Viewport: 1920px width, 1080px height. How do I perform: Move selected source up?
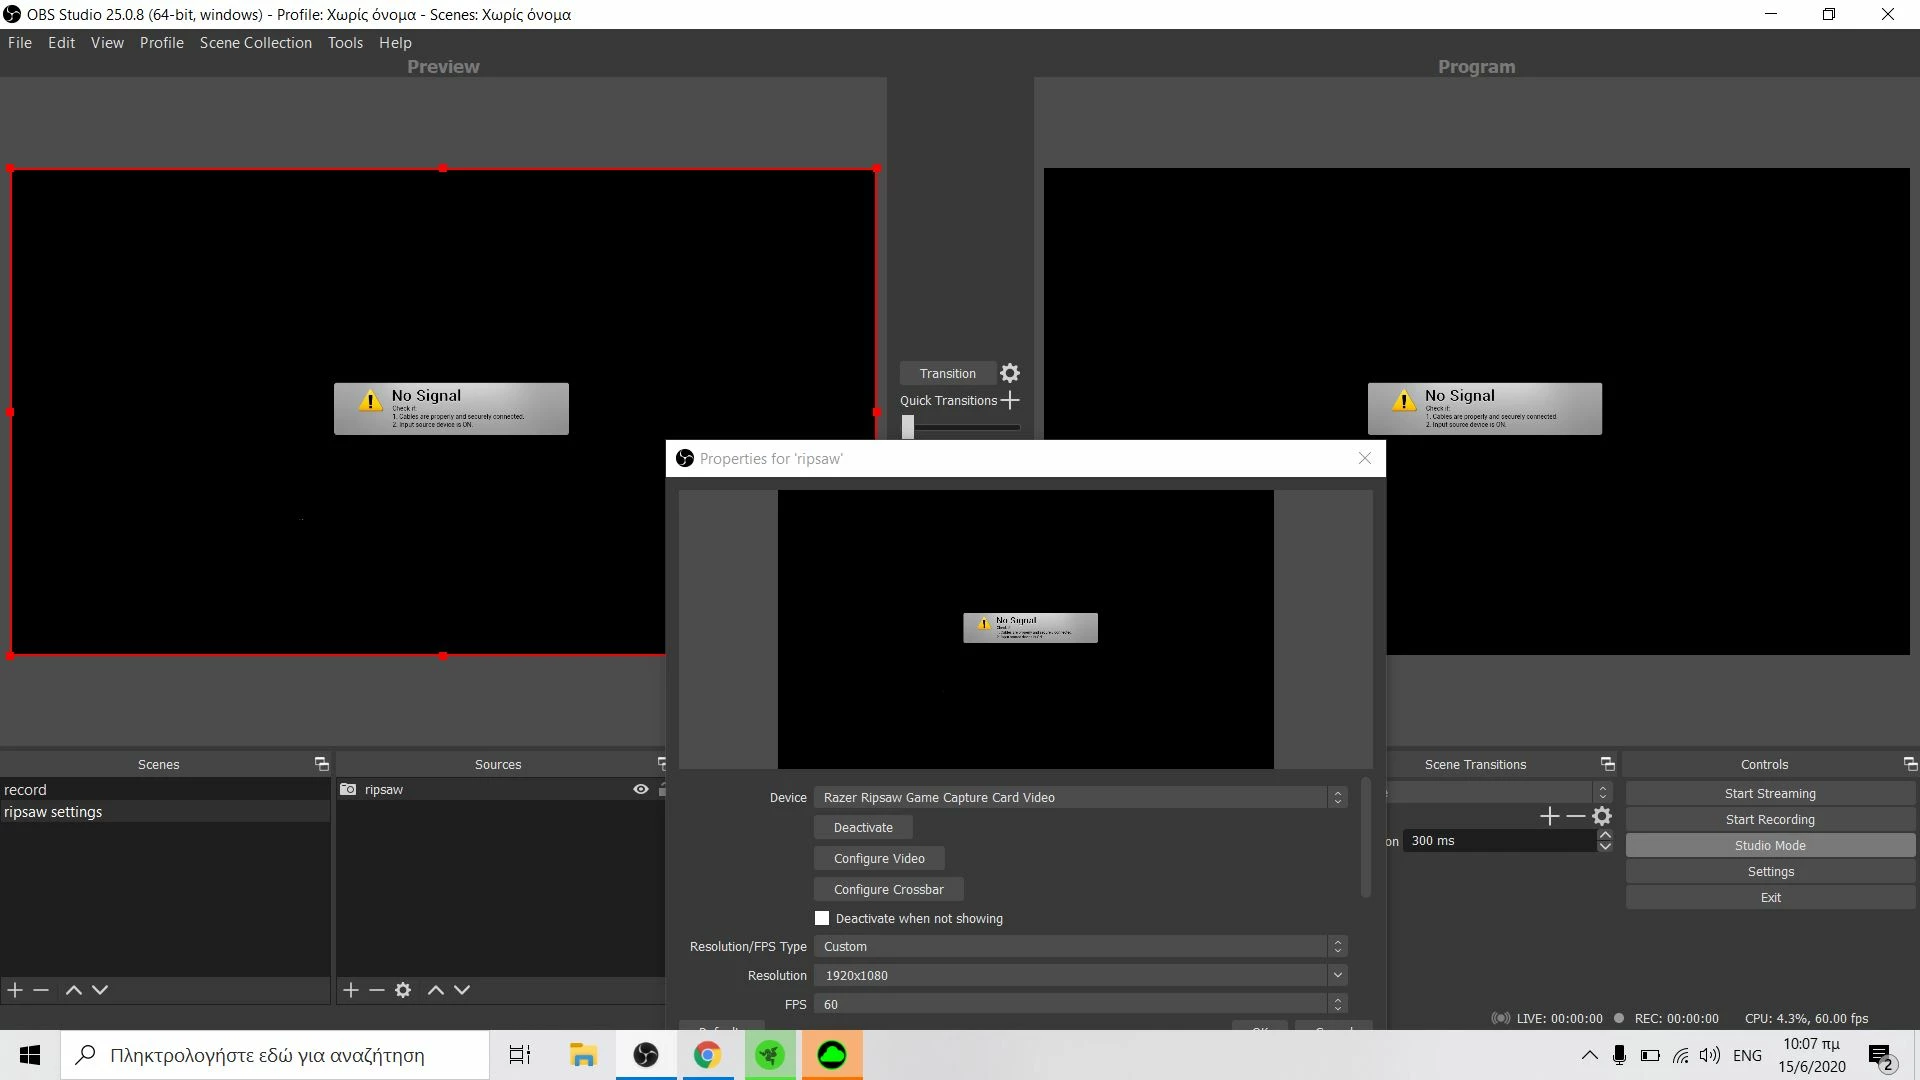click(436, 990)
